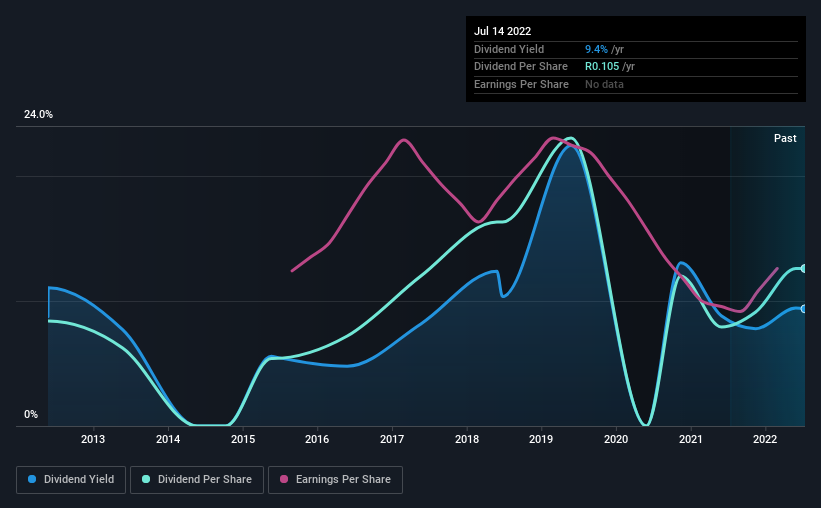Viewport: 821px width, 508px height.
Task: Click the 2017 x-axis label
Action: point(392,439)
